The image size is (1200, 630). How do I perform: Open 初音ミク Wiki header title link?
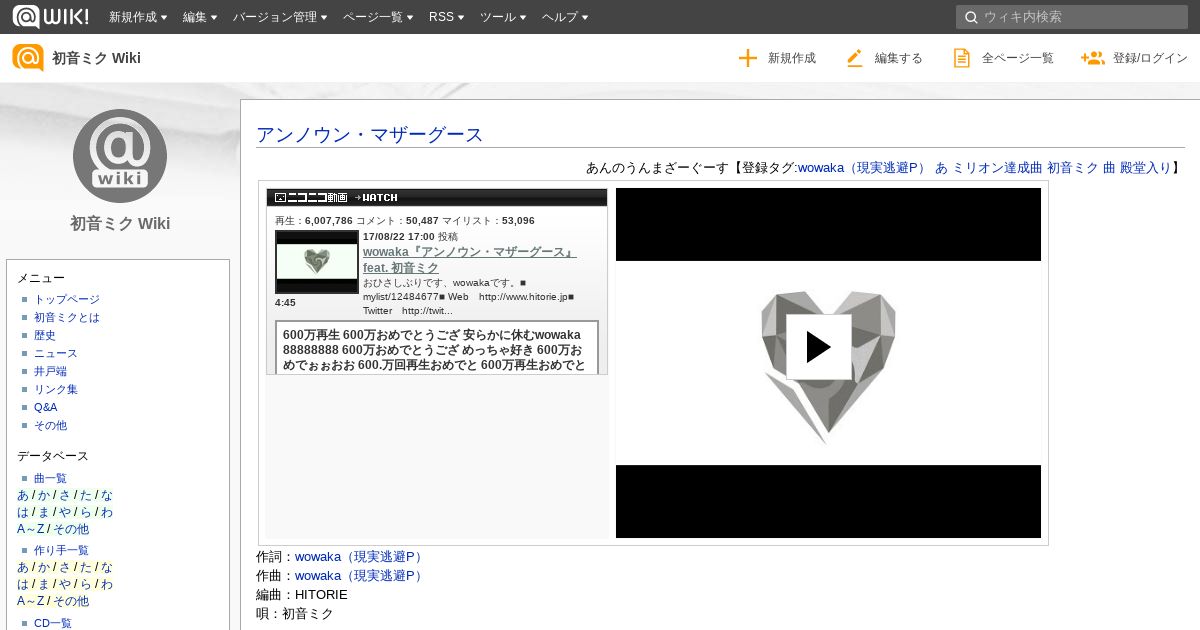[x=96, y=58]
